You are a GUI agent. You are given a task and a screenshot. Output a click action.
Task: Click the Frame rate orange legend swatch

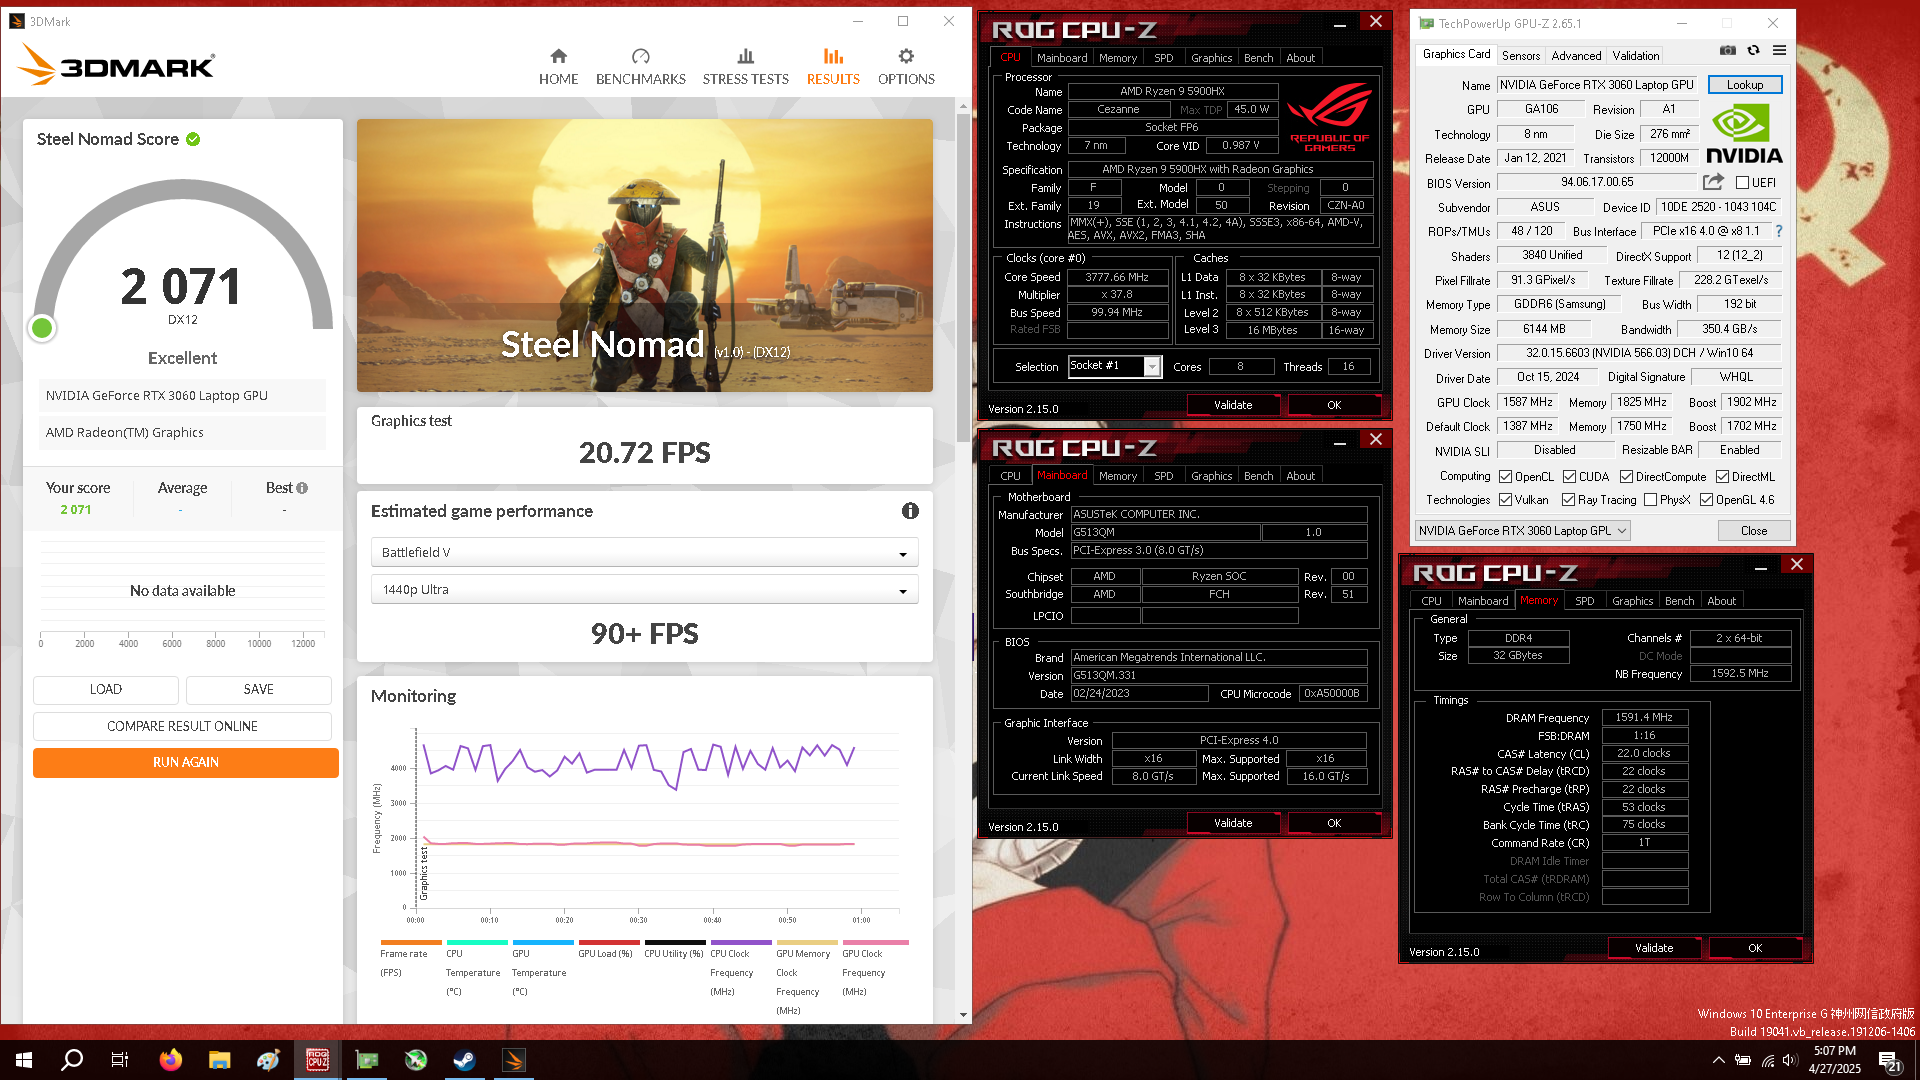pos(411,942)
